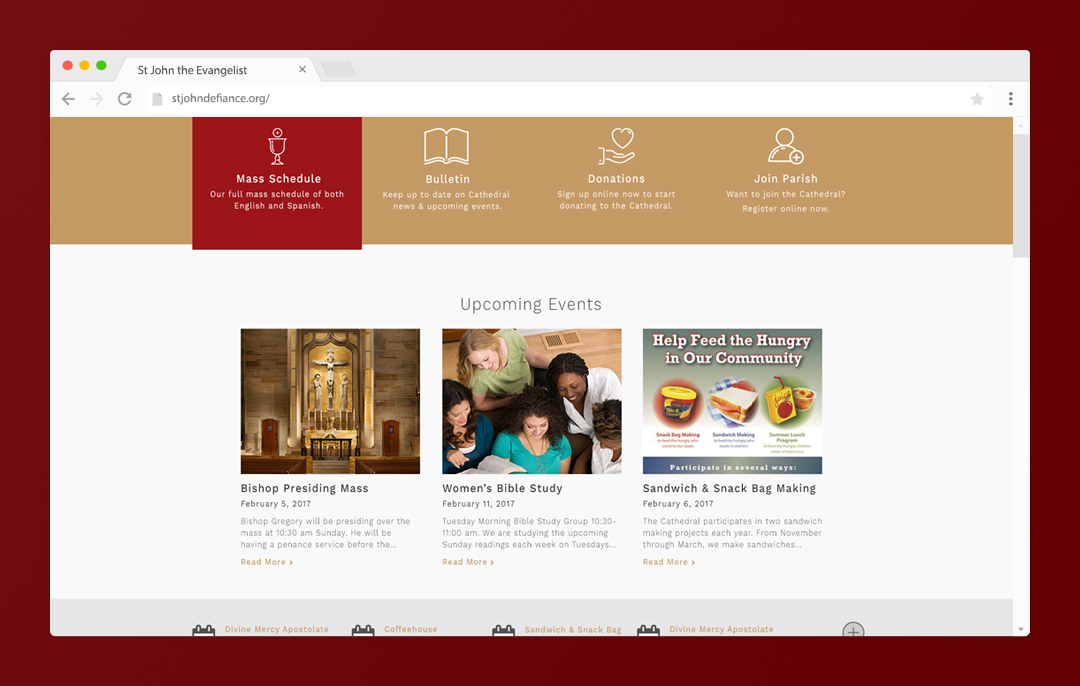Click the St John the Evangelist tab
The width and height of the screenshot is (1080, 686).
click(x=192, y=70)
